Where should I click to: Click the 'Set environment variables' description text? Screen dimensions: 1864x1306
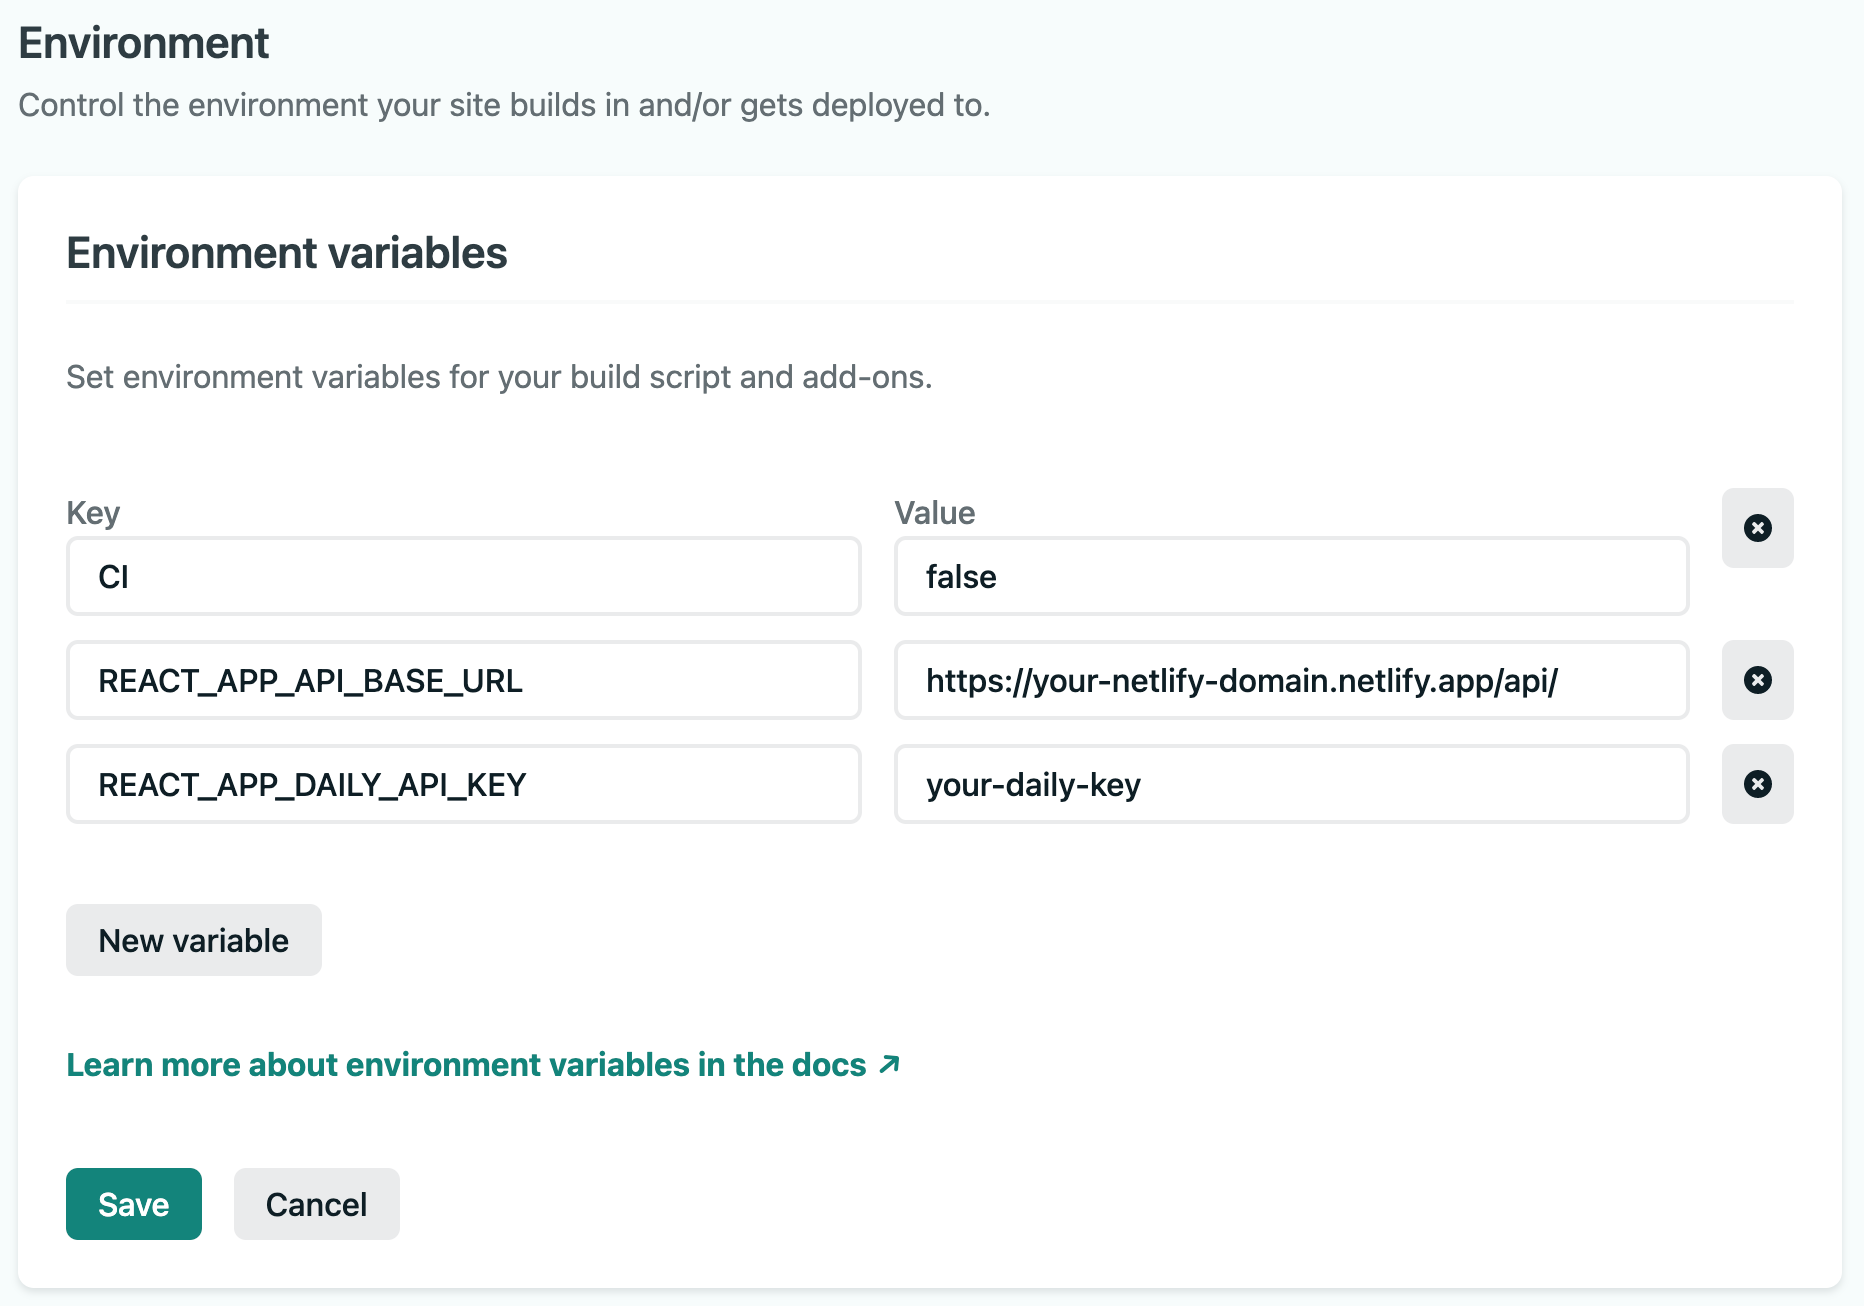click(x=499, y=377)
